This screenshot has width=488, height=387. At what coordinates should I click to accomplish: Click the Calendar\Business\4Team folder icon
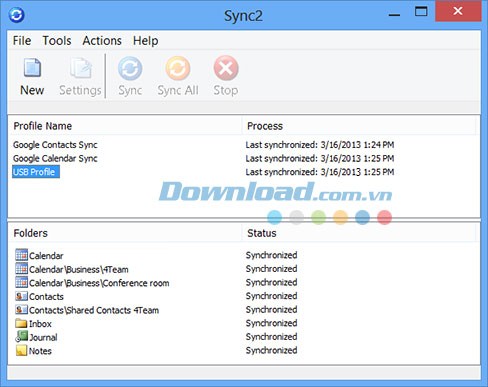[21, 269]
